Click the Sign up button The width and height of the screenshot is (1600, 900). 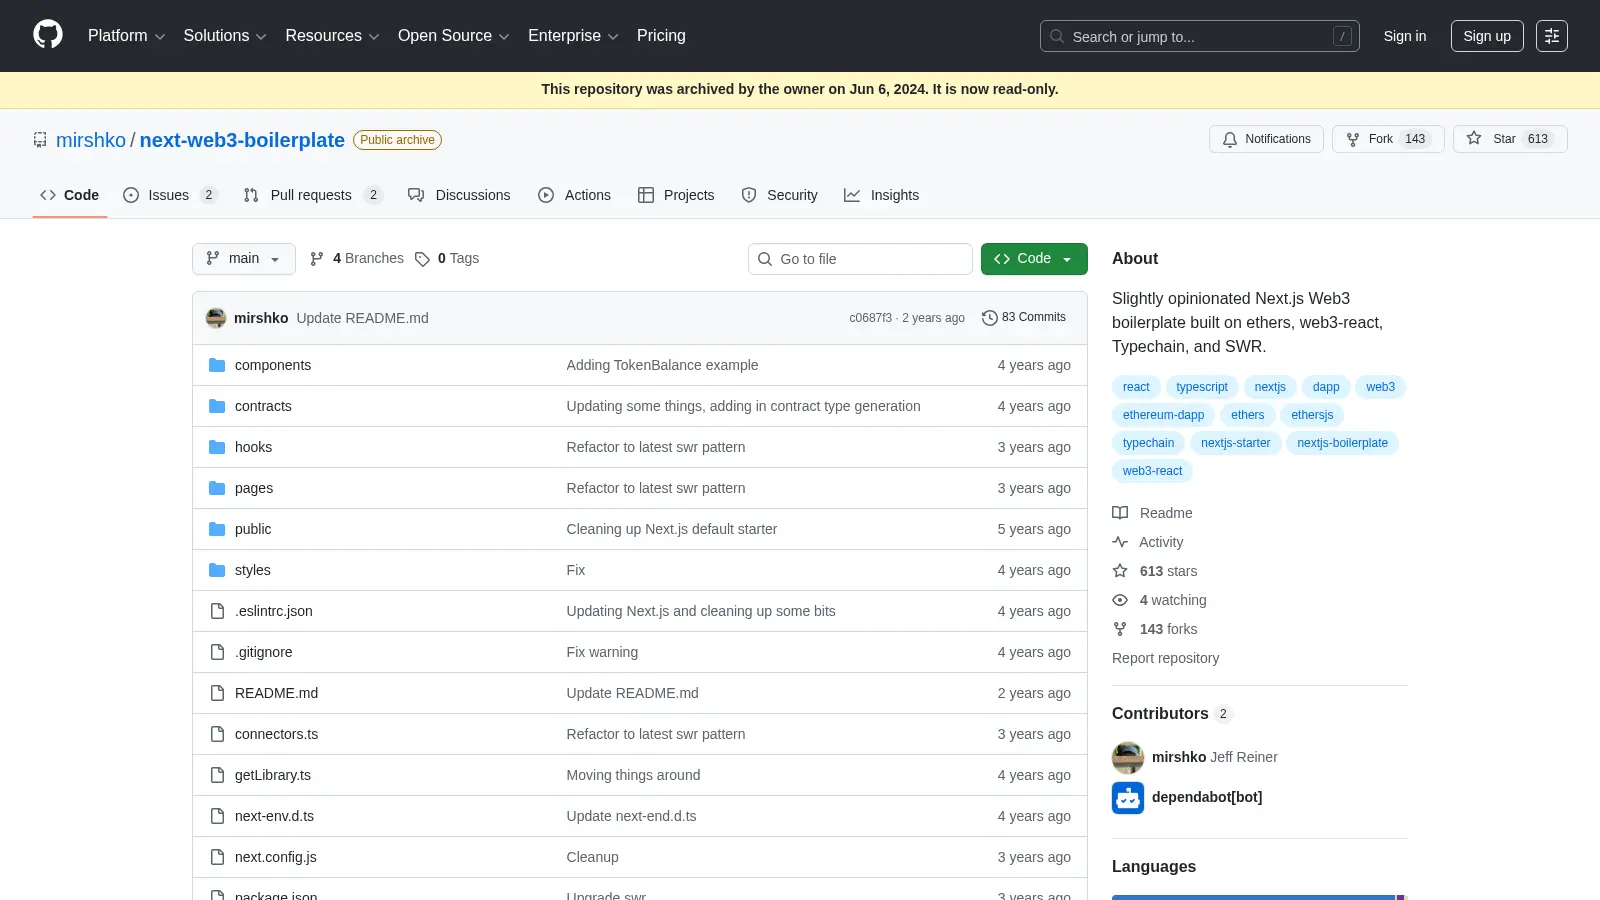click(1487, 36)
